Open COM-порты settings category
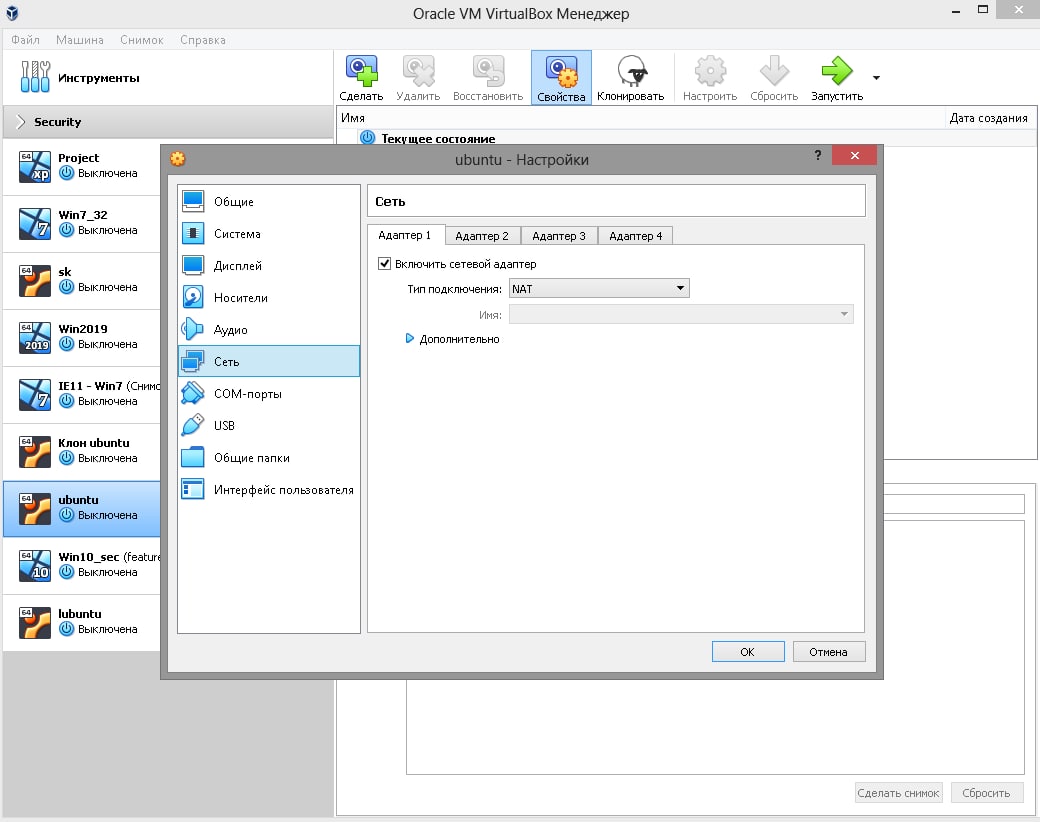 [269, 393]
